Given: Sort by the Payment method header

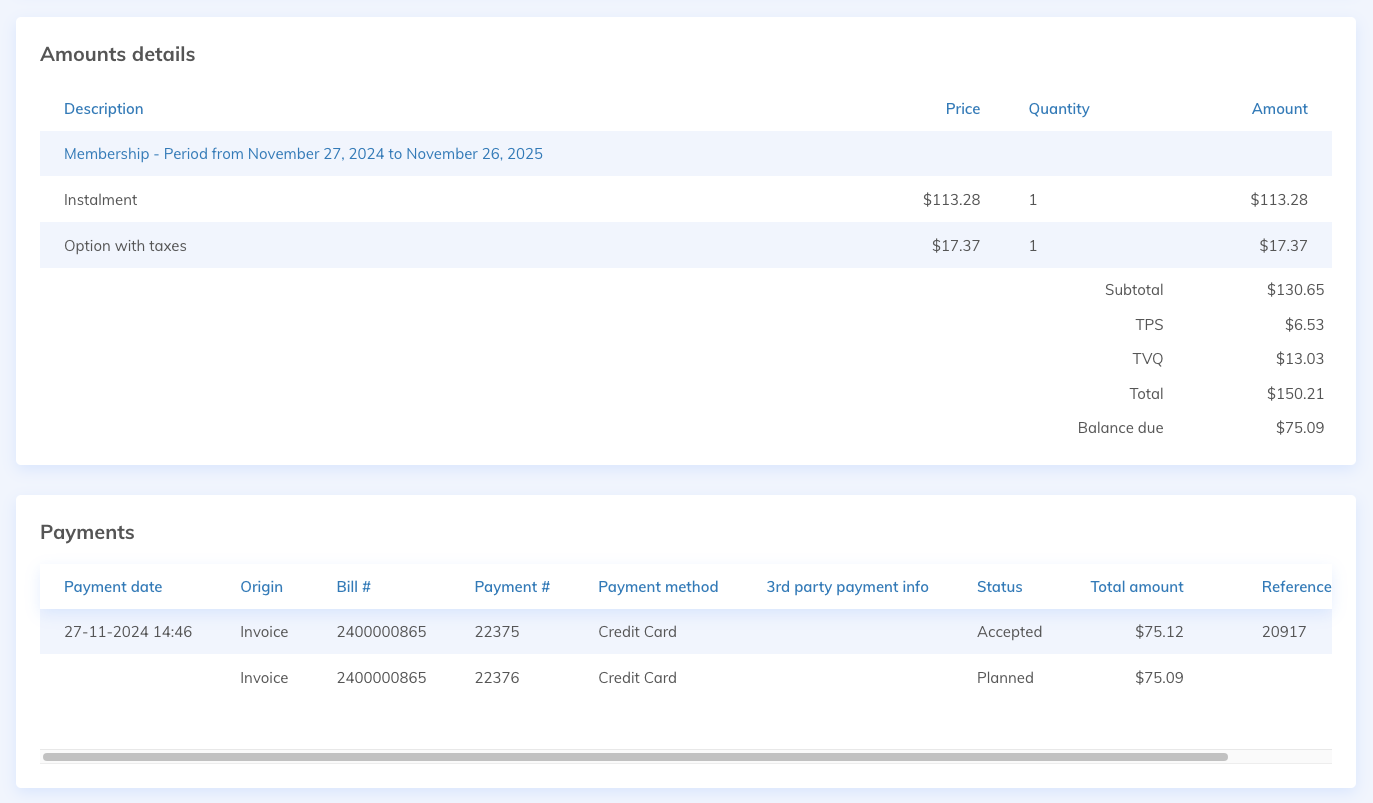Looking at the screenshot, I should click(x=658, y=587).
